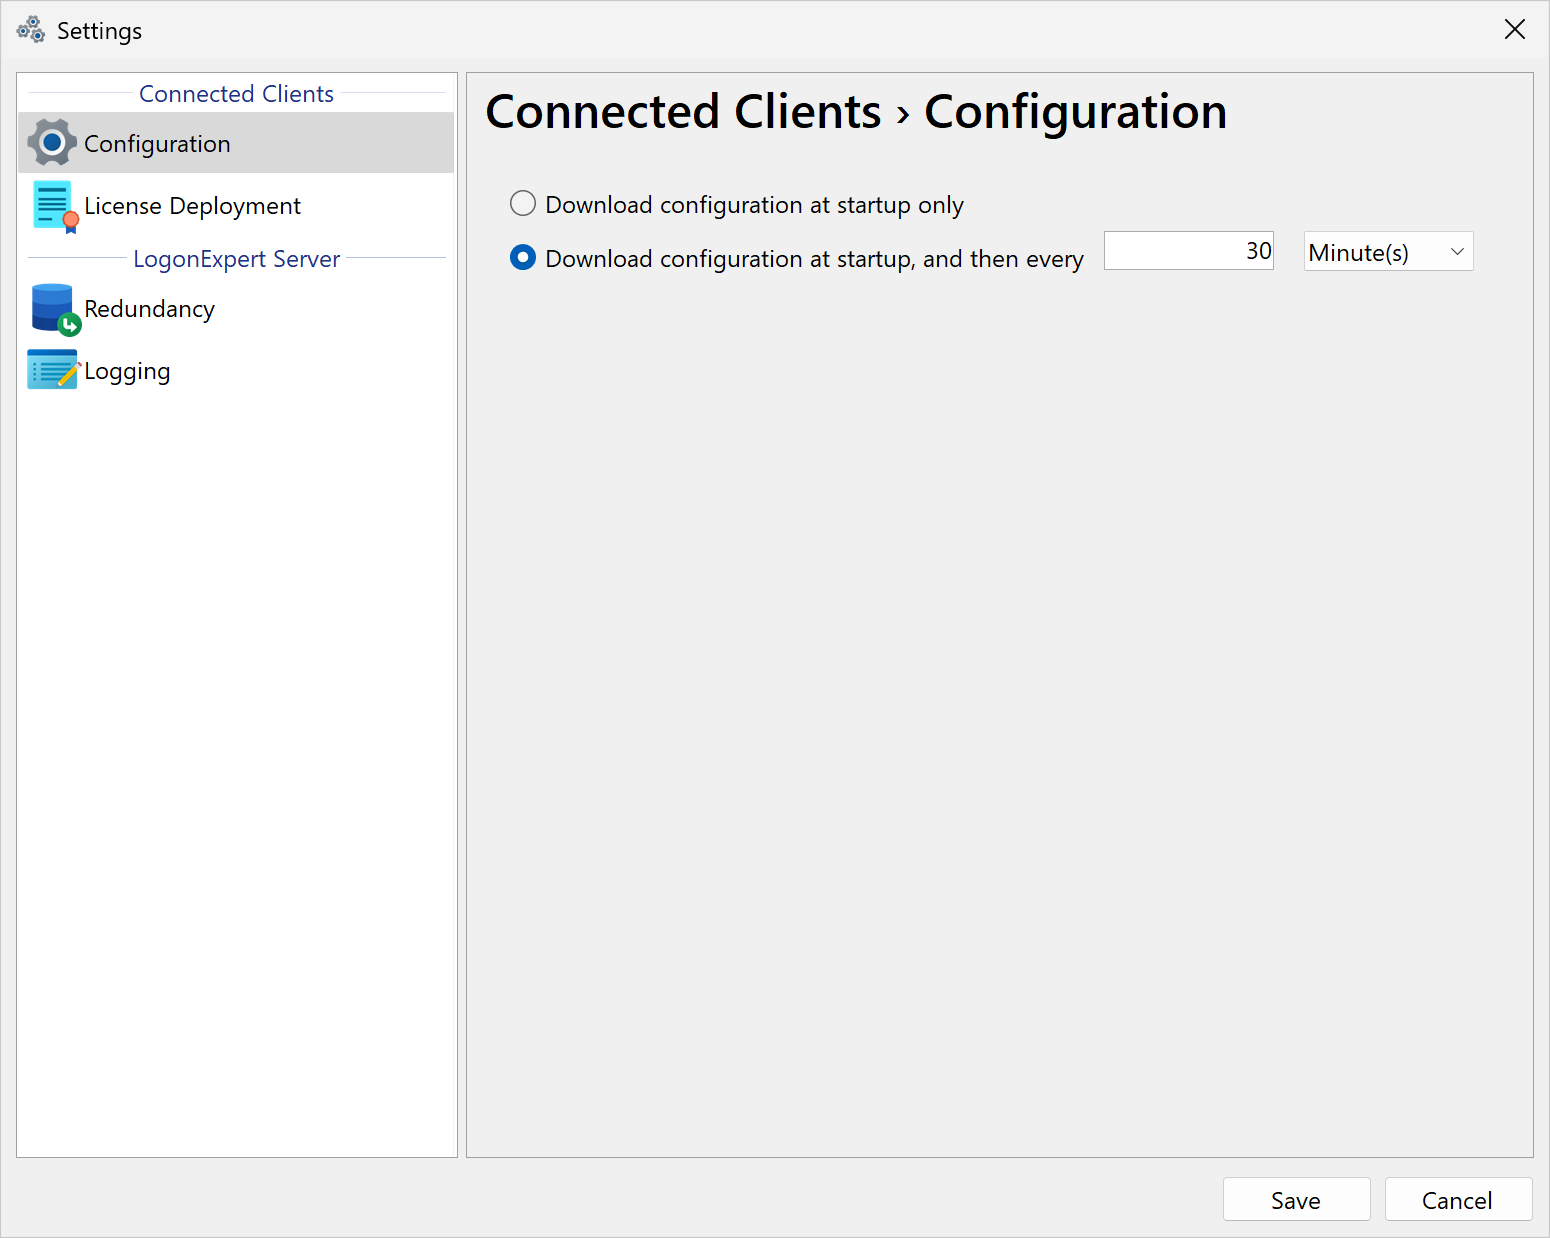Go to the Redundancy settings page
The image size is (1550, 1238).
click(149, 309)
